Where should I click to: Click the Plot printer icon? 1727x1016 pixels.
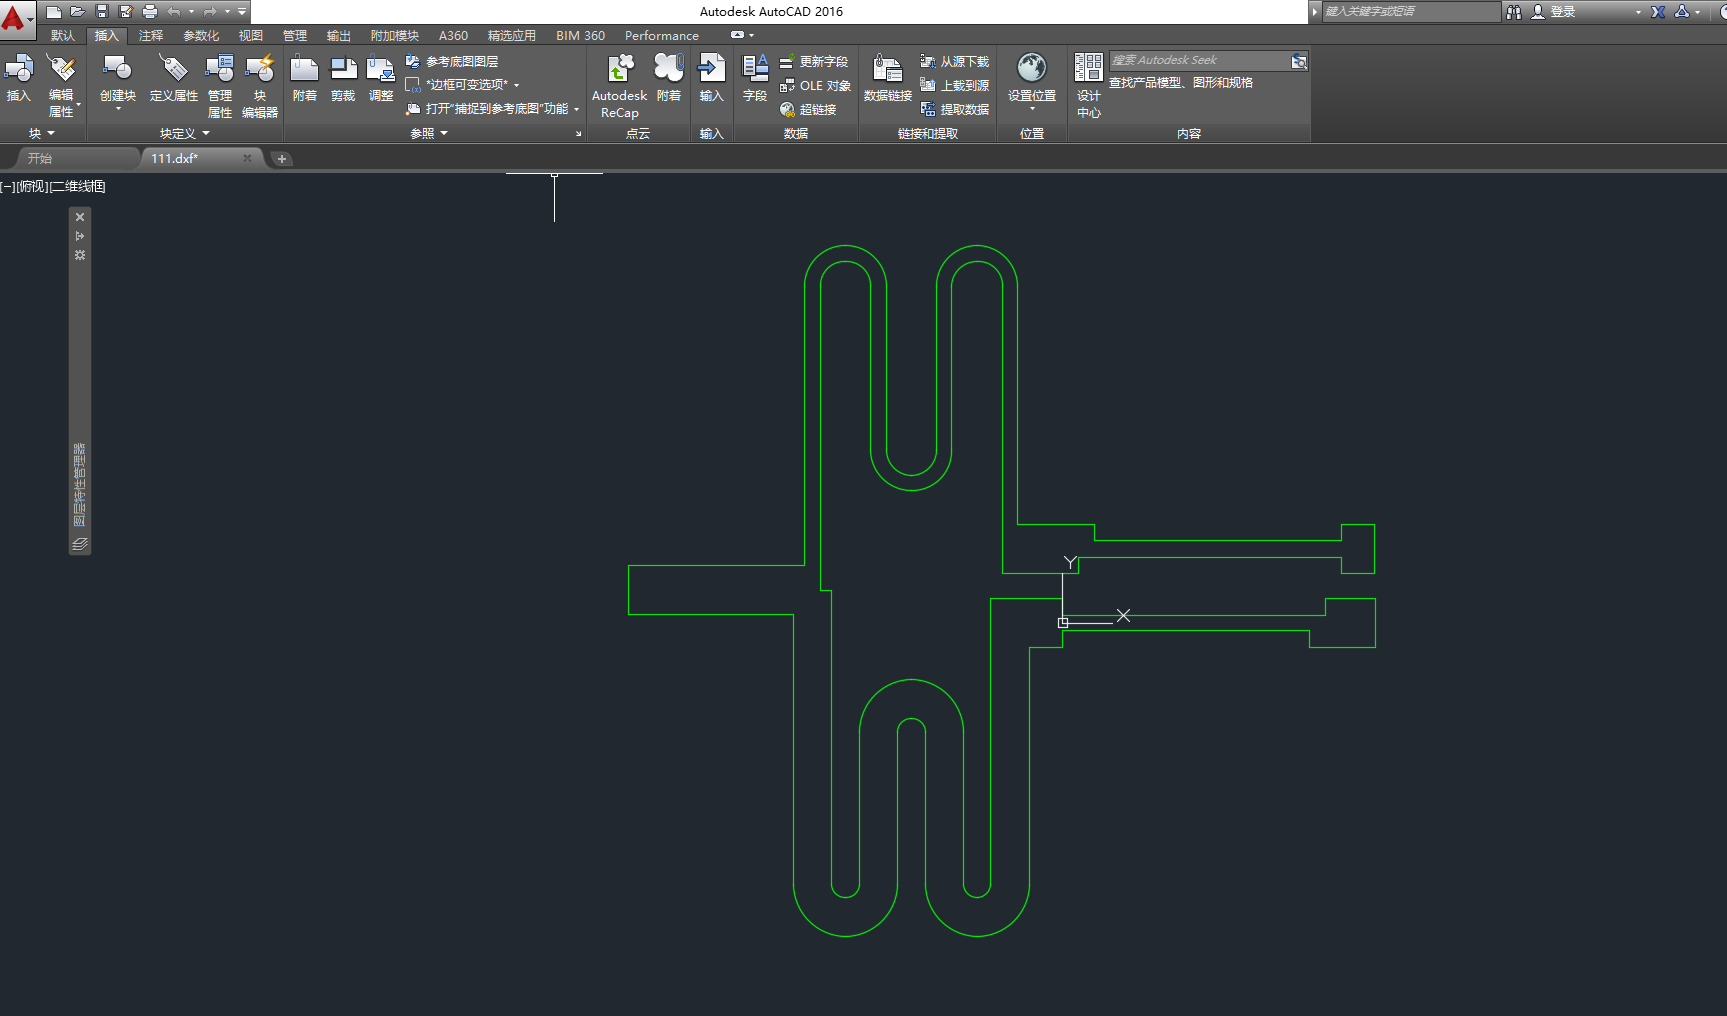point(150,12)
